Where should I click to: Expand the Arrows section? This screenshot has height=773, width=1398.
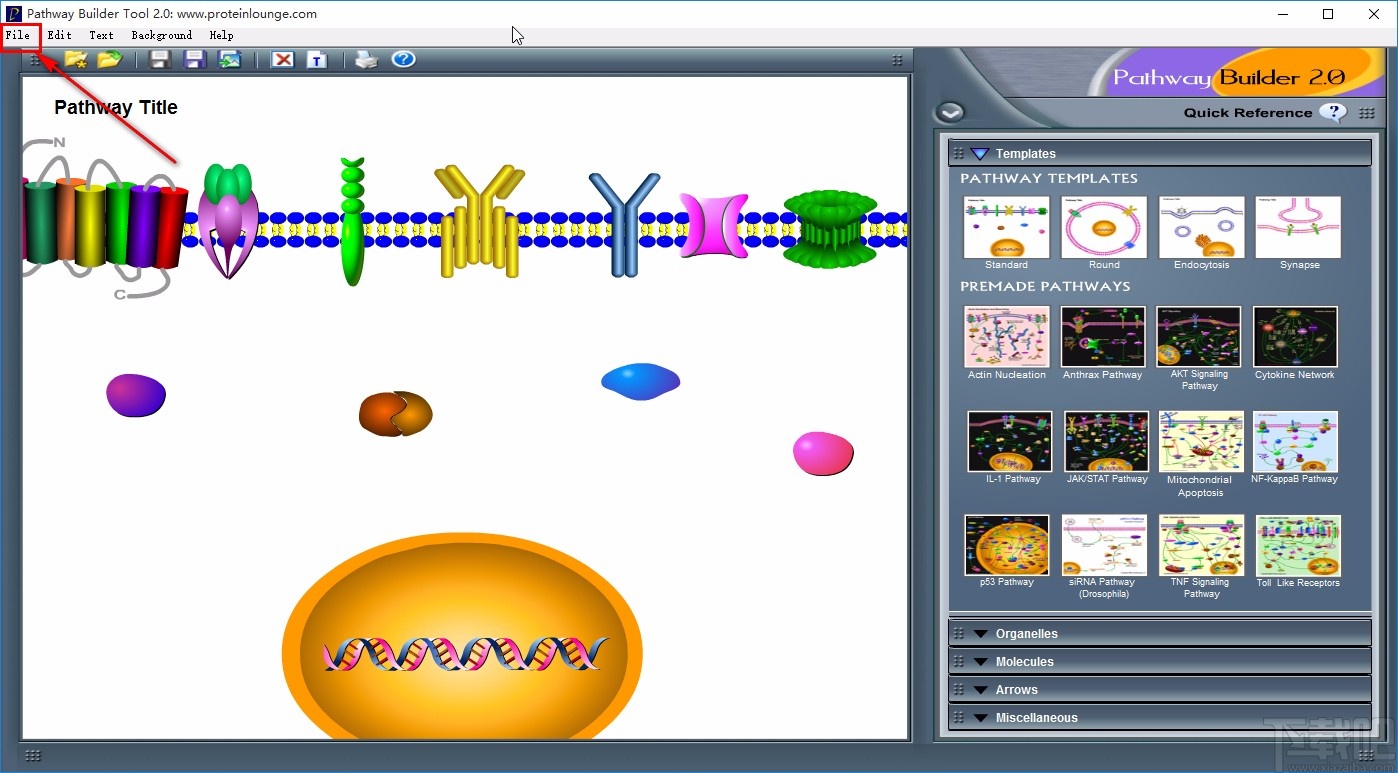point(1160,689)
